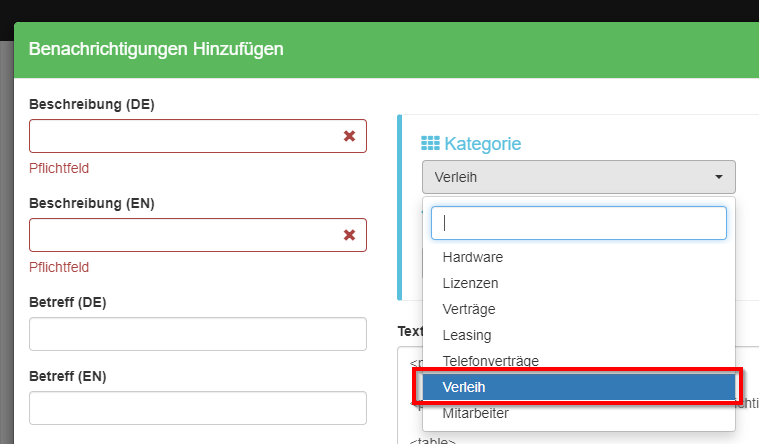Click the Pflichtfeld message under Beschreibung (EN)
The height and width of the screenshot is (444, 759).
tap(59, 267)
